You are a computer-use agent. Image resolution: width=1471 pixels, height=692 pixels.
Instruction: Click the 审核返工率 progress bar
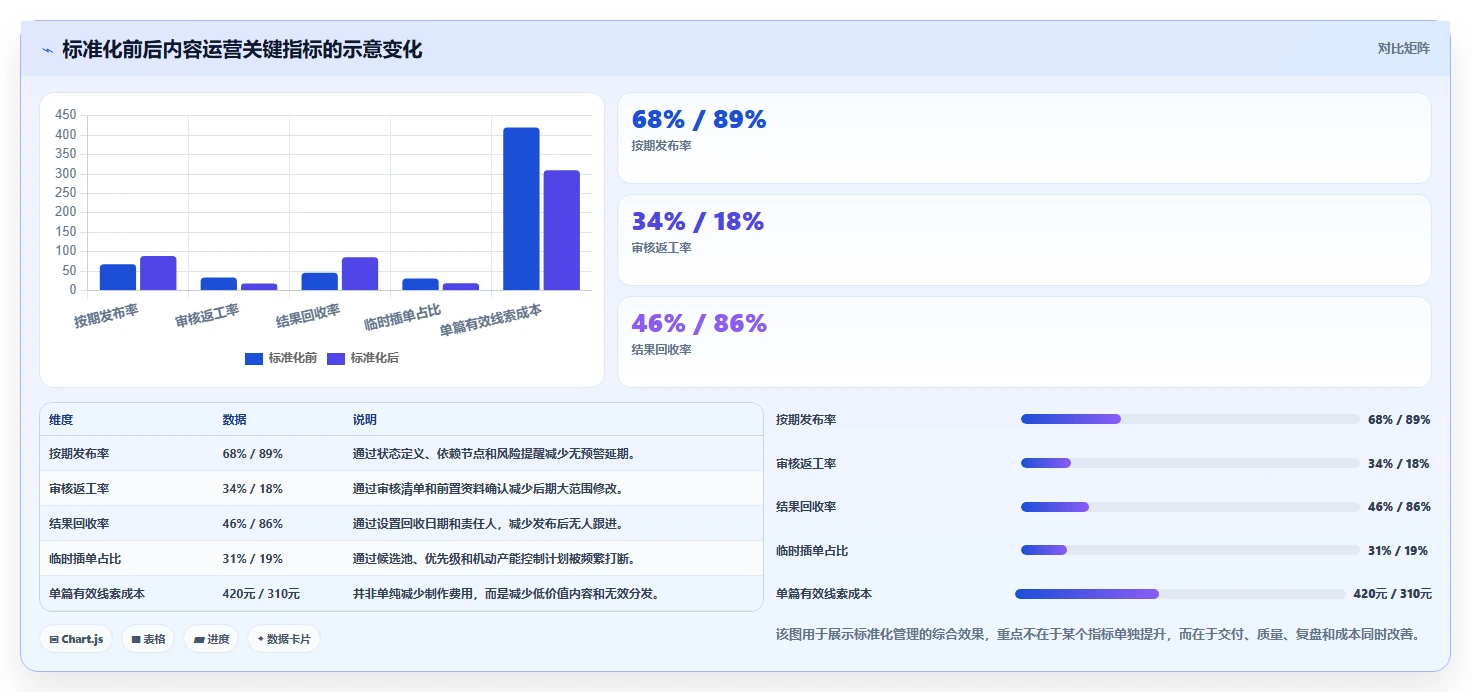1190,463
